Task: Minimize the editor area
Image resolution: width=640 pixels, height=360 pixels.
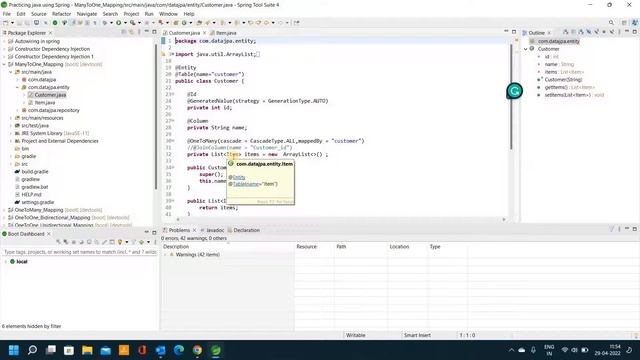Action: click(506, 31)
